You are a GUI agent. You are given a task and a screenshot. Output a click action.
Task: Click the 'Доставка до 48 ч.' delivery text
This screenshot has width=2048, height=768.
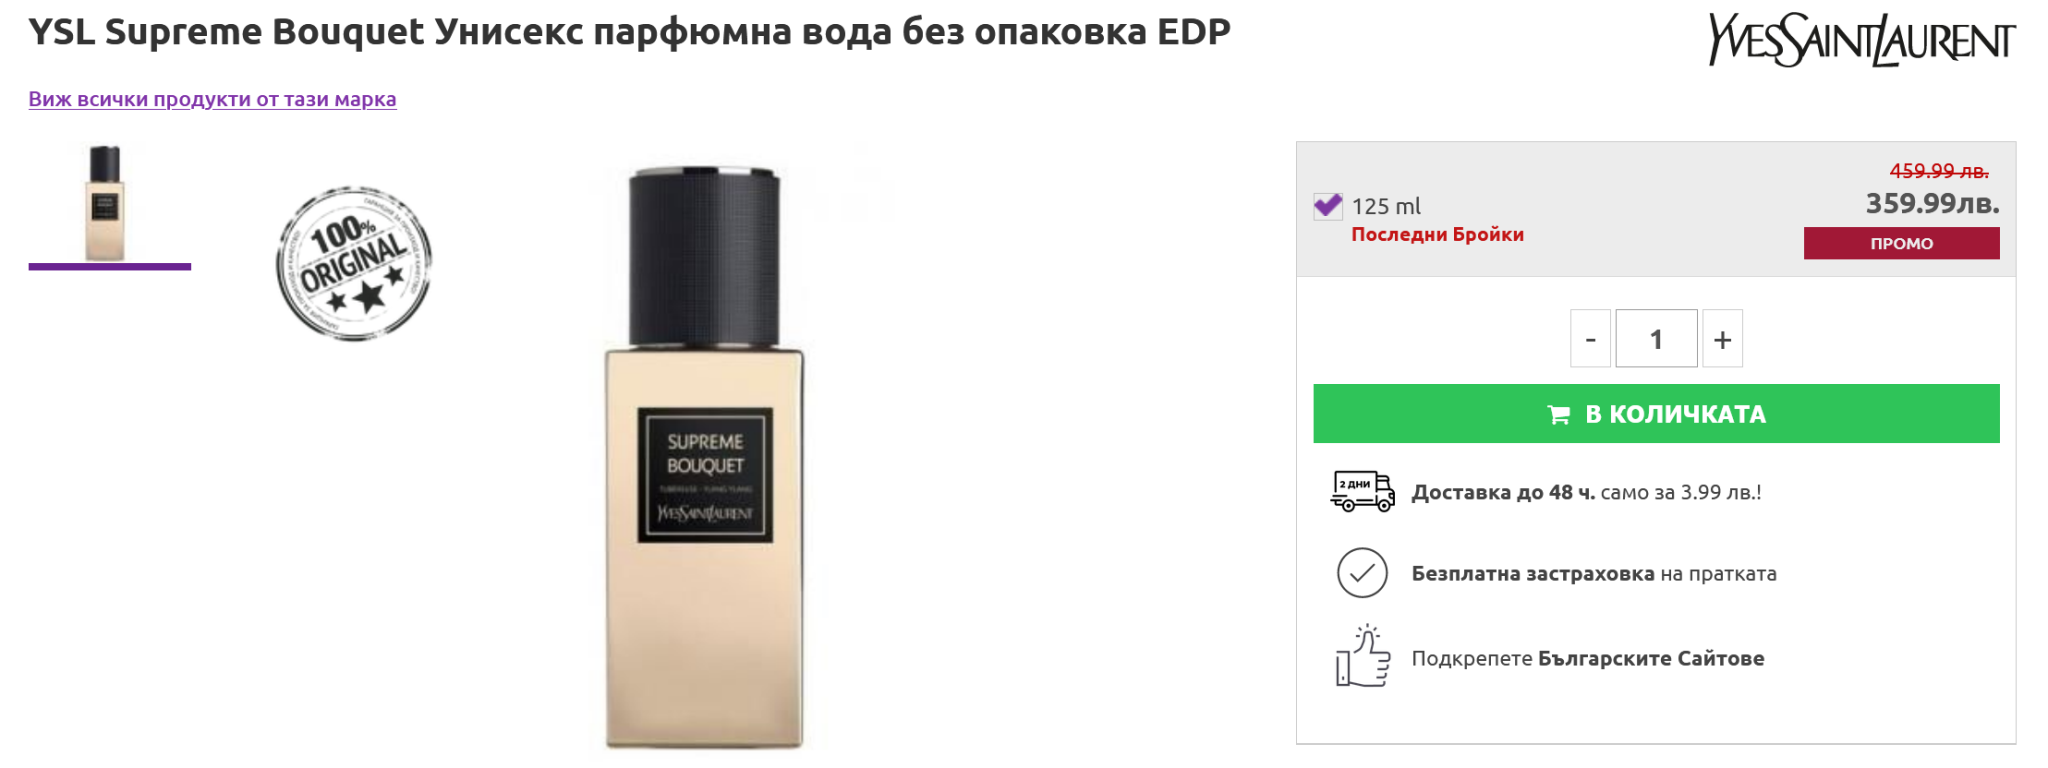pos(1503,492)
